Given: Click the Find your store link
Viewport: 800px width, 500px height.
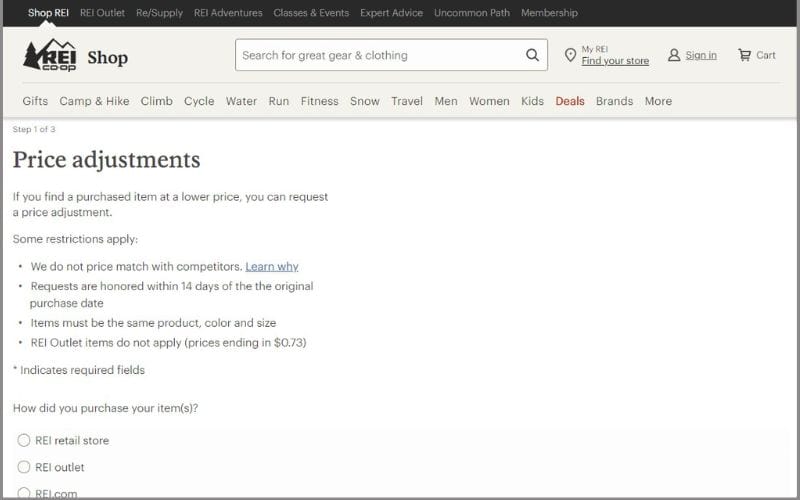Looking at the screenshot, I should click(615, 61).
